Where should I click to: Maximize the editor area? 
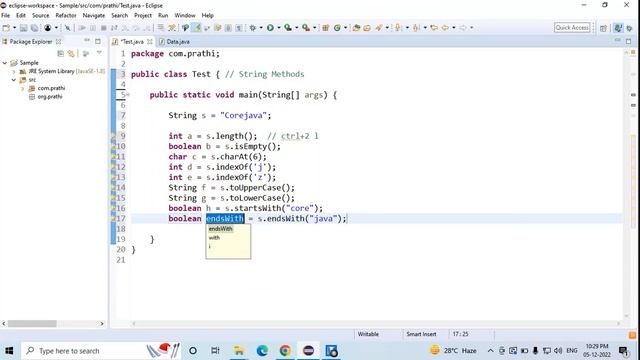pyautogui.click(x=629, y=41)
